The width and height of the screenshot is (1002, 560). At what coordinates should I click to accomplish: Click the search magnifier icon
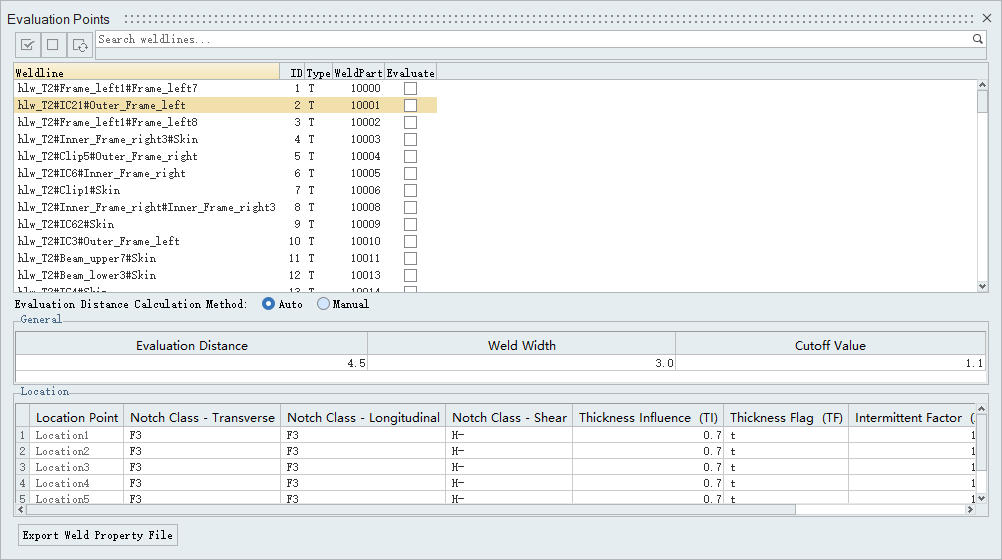coord(978,39)
